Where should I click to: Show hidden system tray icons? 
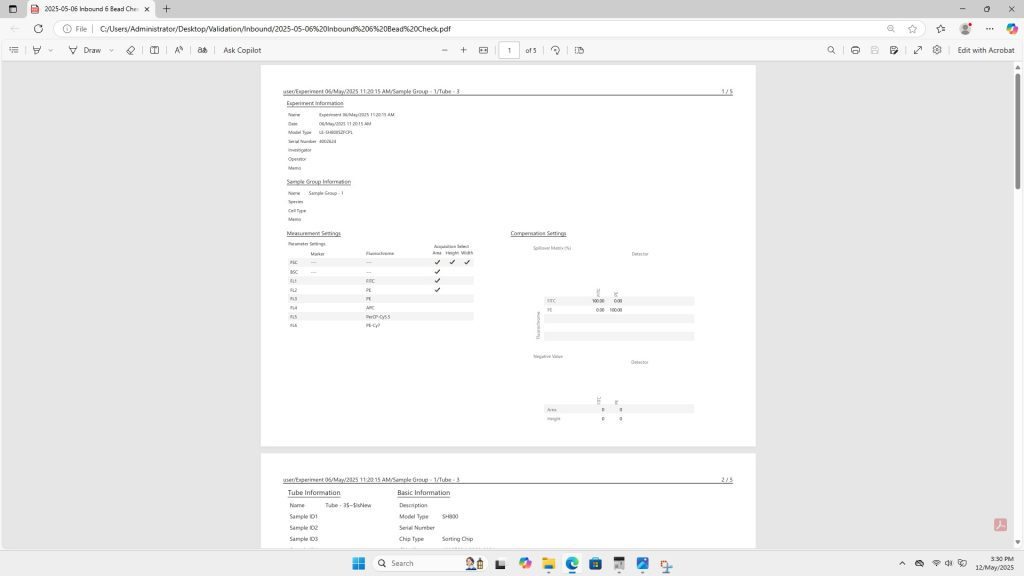pos(902,563)
